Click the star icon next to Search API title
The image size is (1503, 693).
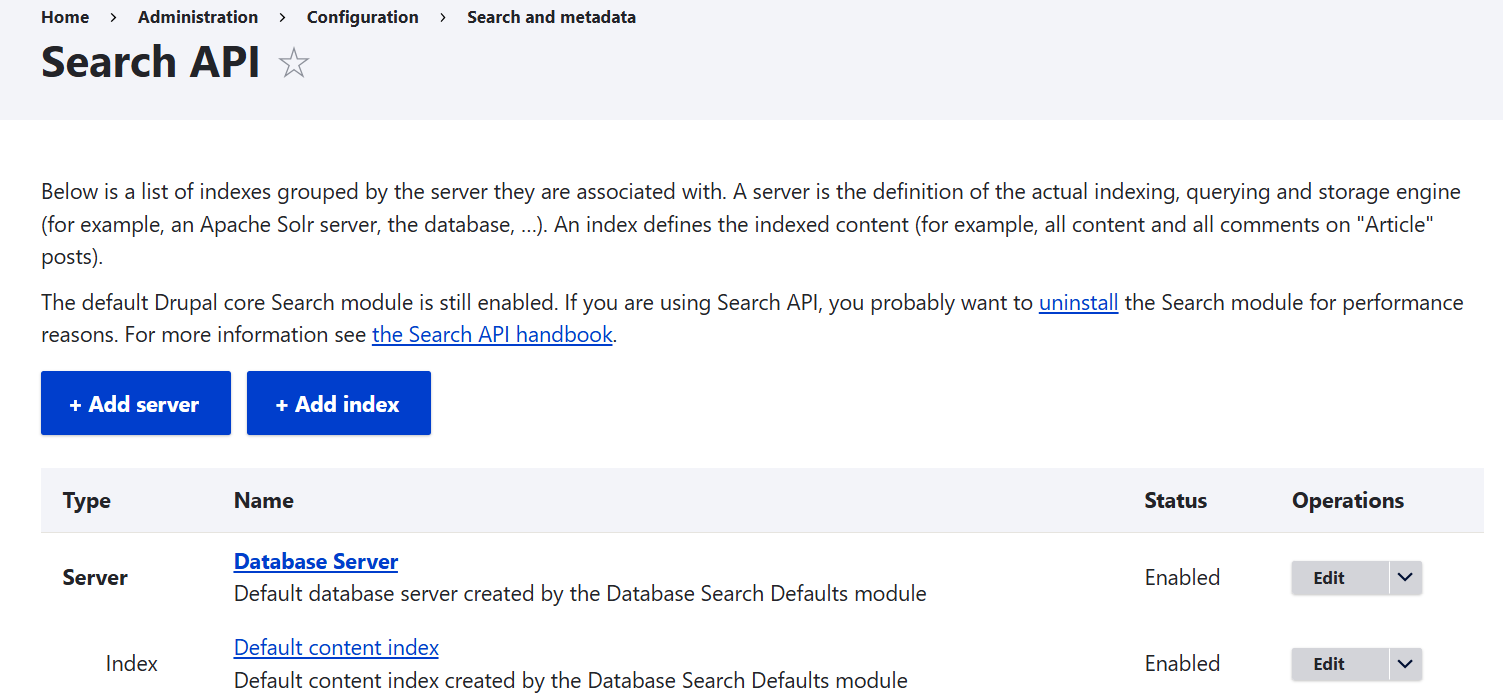[293, 63]
